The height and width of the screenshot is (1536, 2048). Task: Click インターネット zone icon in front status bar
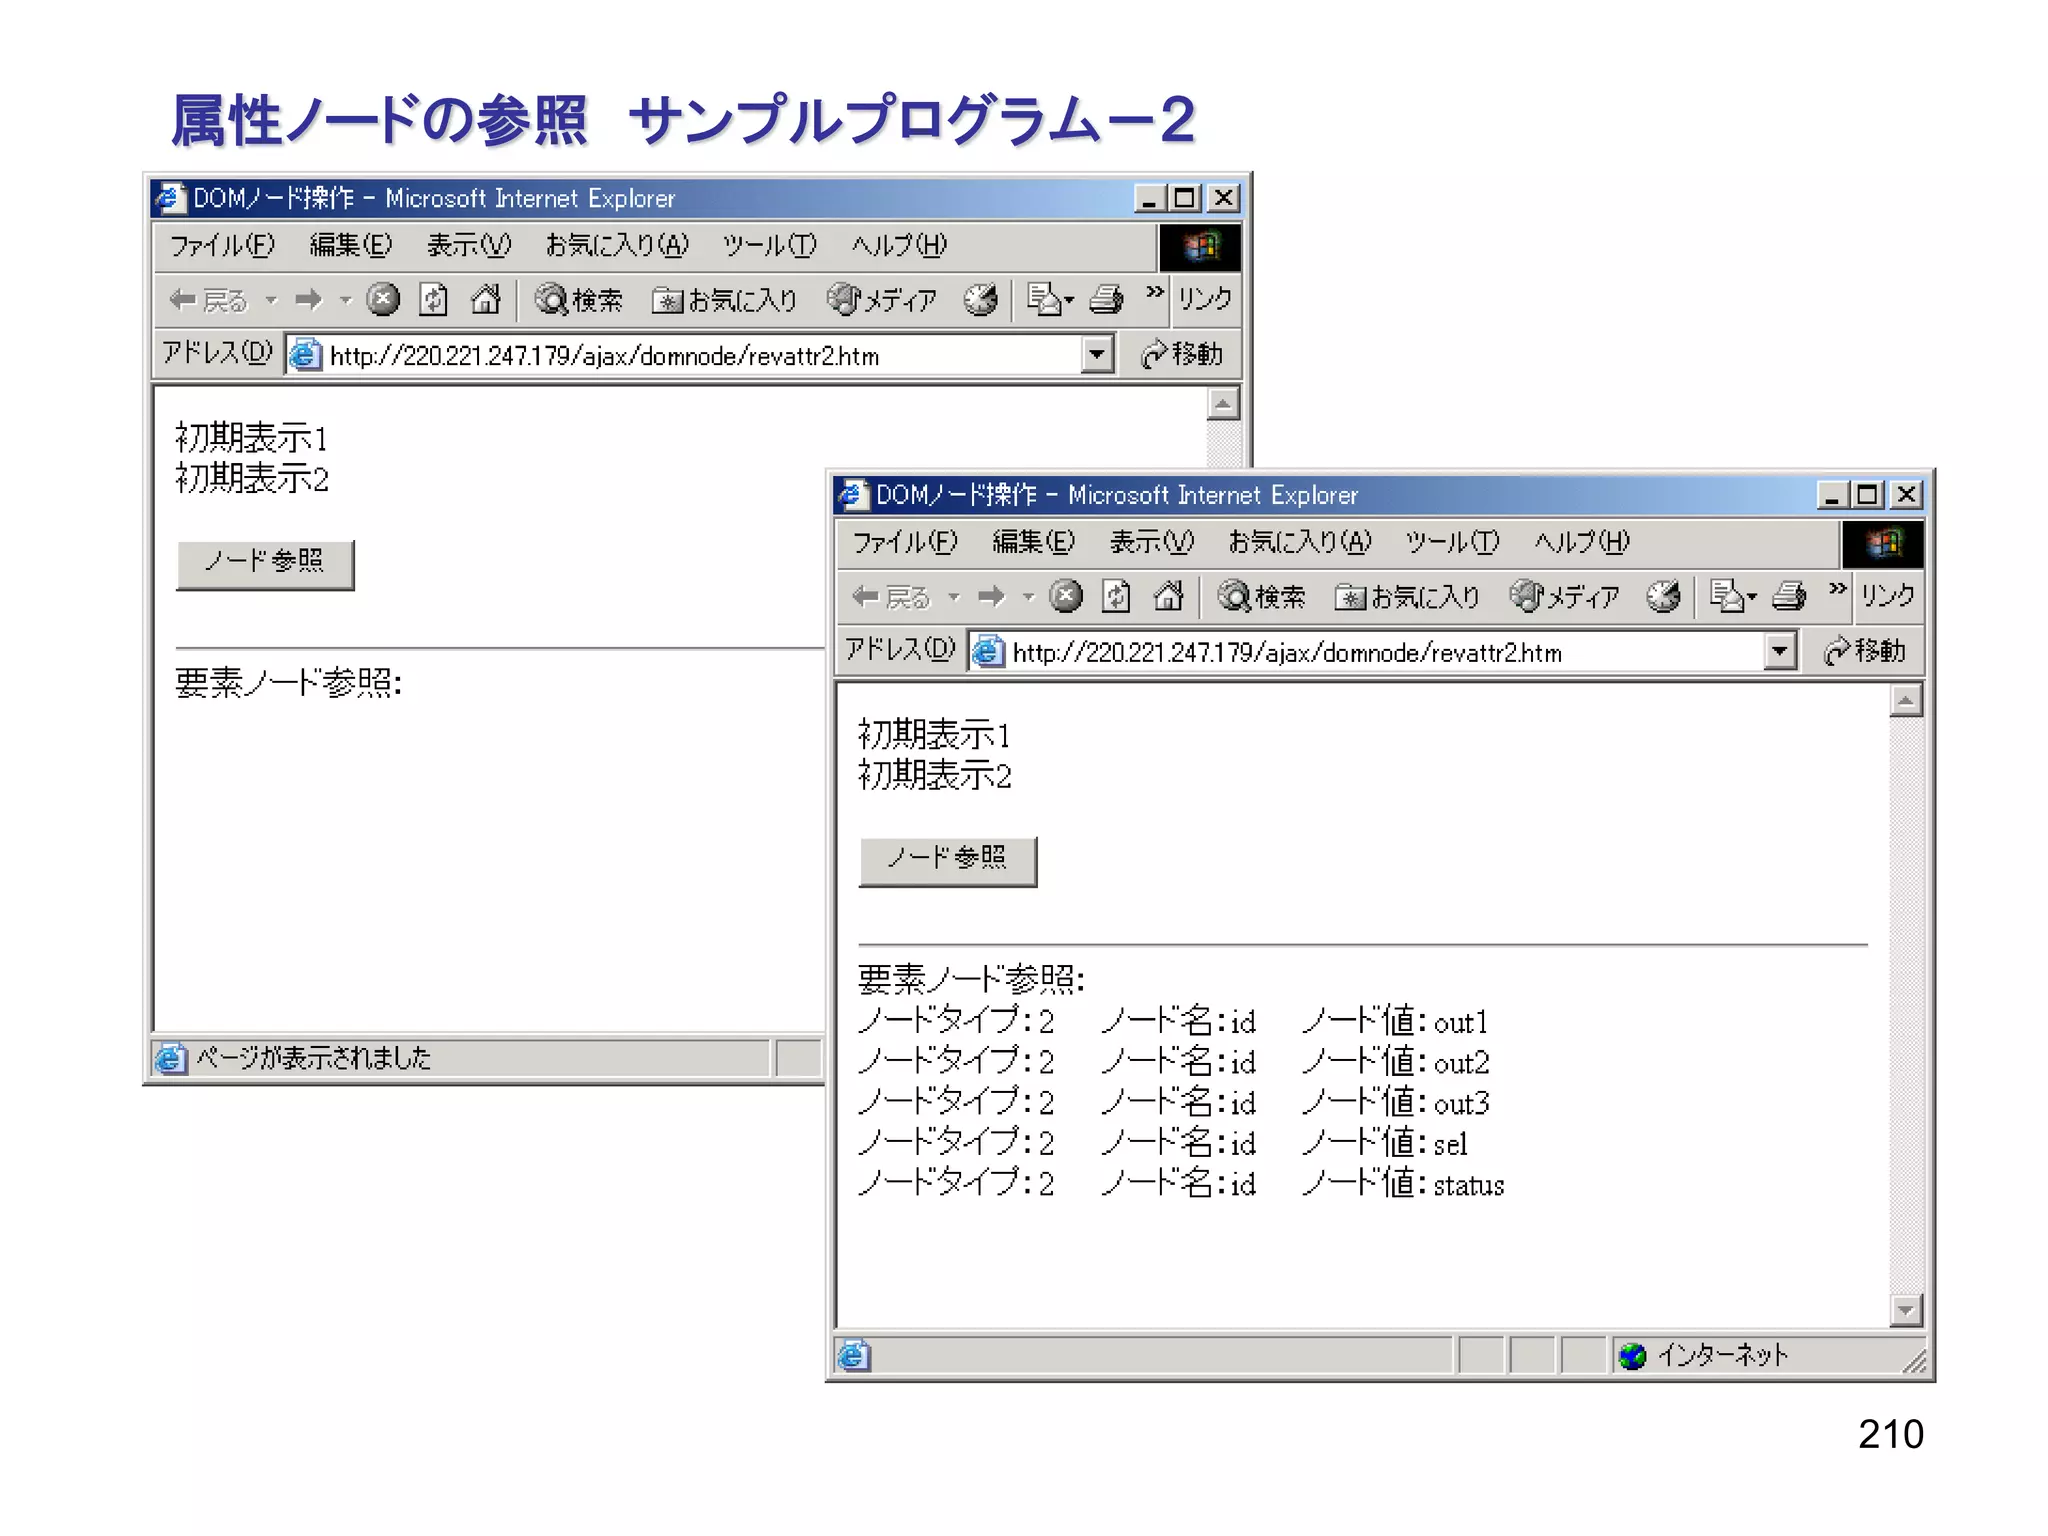pos(1632,1356)
